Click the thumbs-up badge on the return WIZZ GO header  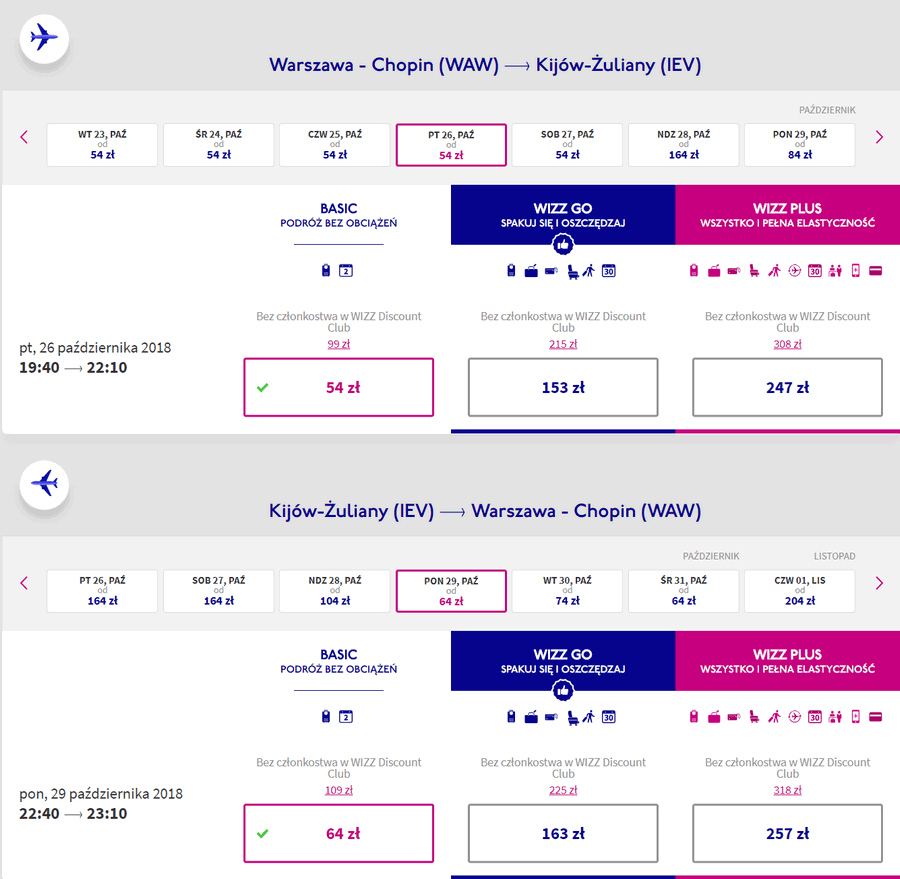click(x=563, y=690)
